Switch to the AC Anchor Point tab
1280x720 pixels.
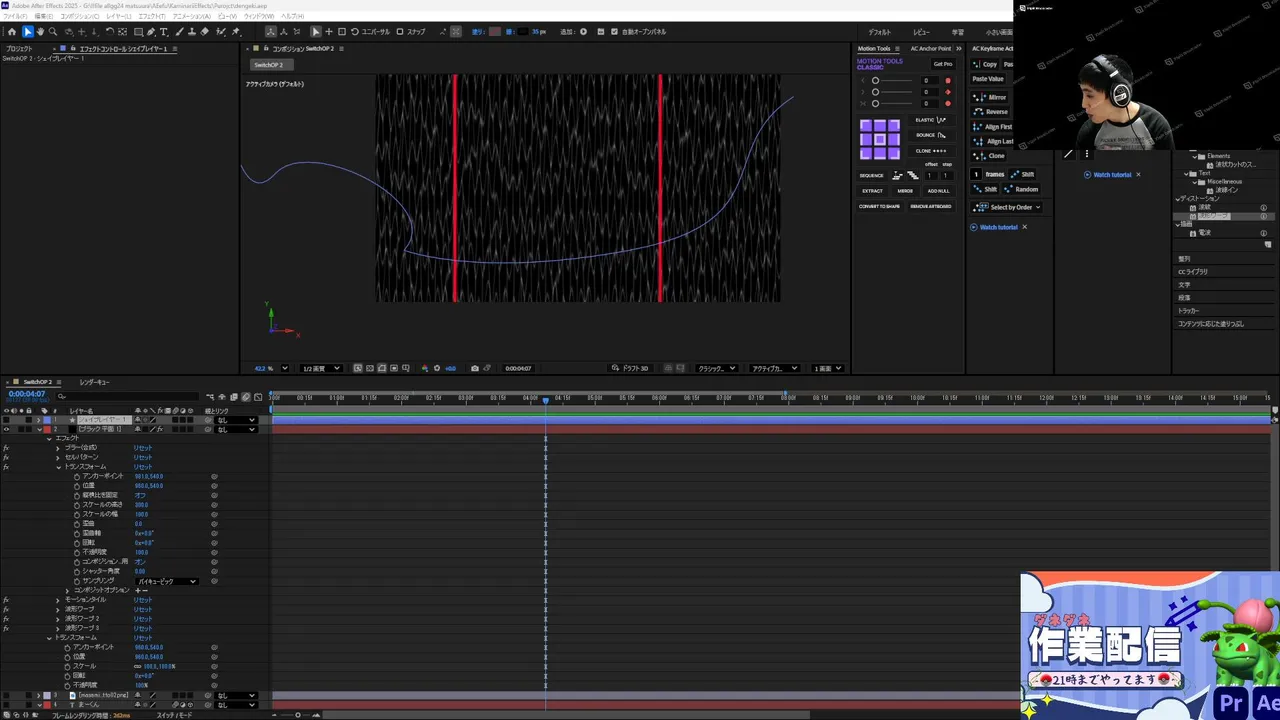pos(931,48)
